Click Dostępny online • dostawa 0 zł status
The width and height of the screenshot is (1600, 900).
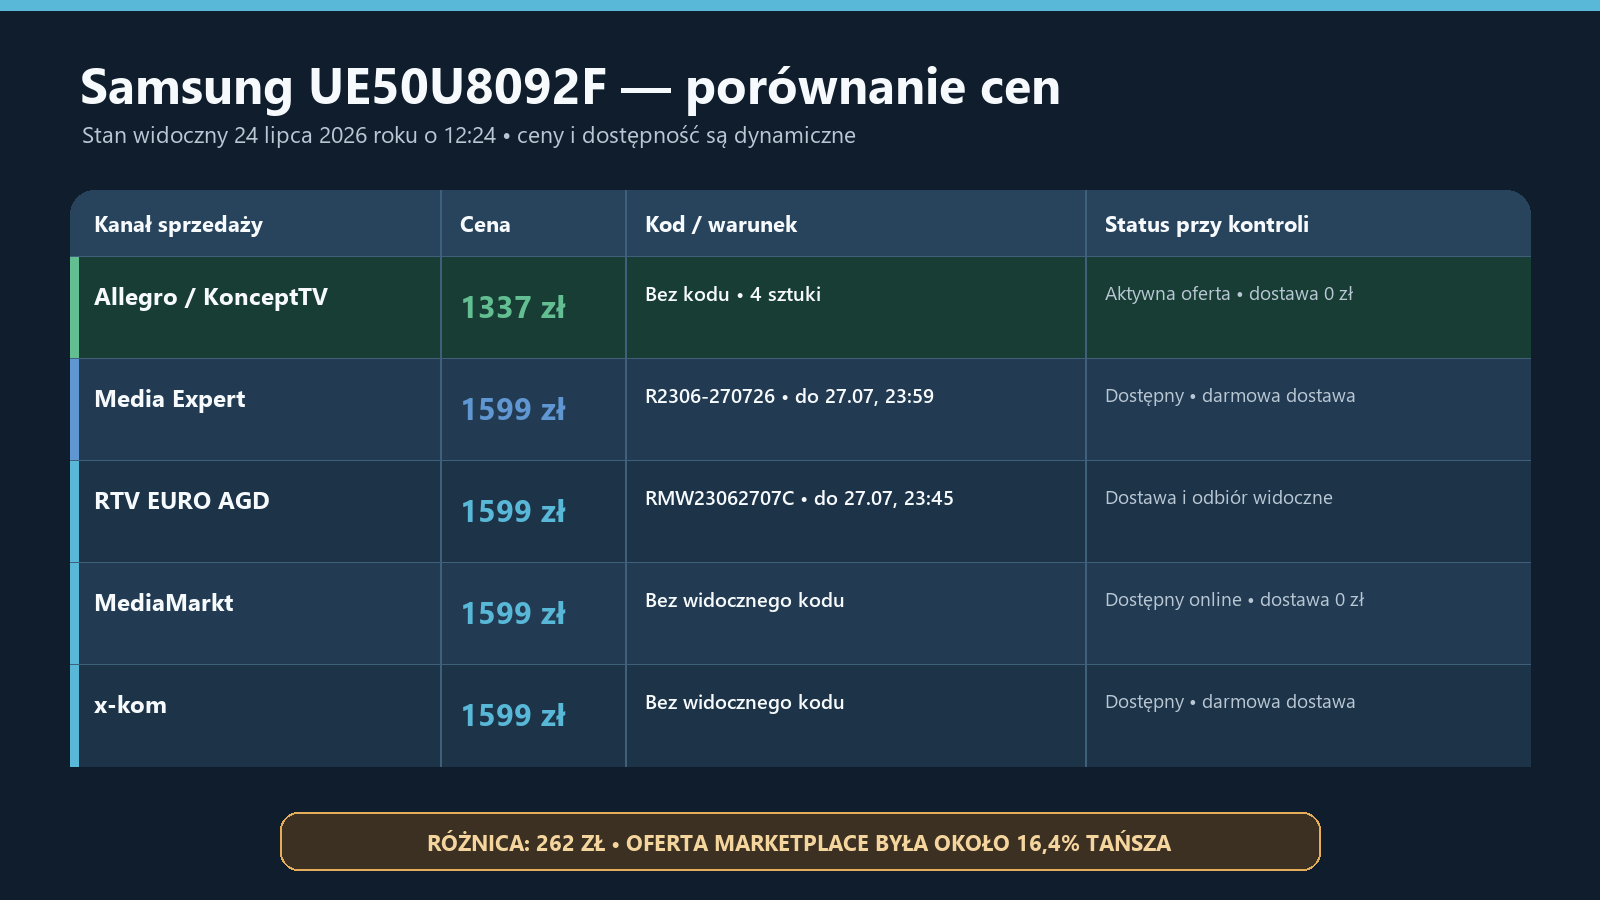coord(1234,600)
